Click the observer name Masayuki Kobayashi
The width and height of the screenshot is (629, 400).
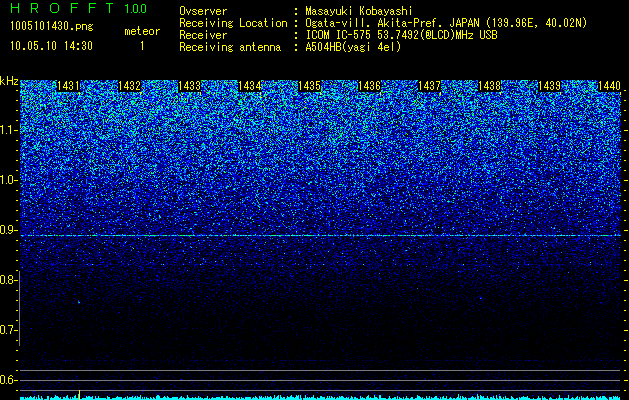pyautogui.click(x=359, y=11)
